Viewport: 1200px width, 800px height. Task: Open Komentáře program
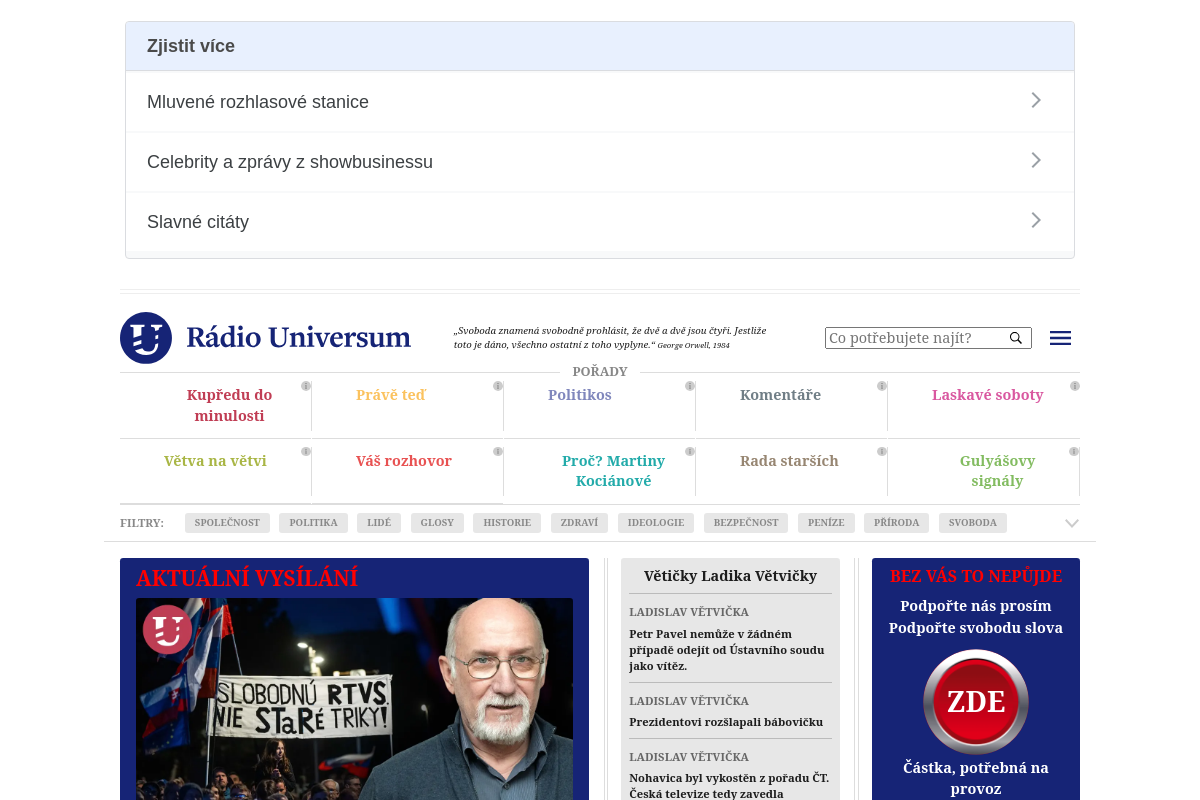[780, 395]
